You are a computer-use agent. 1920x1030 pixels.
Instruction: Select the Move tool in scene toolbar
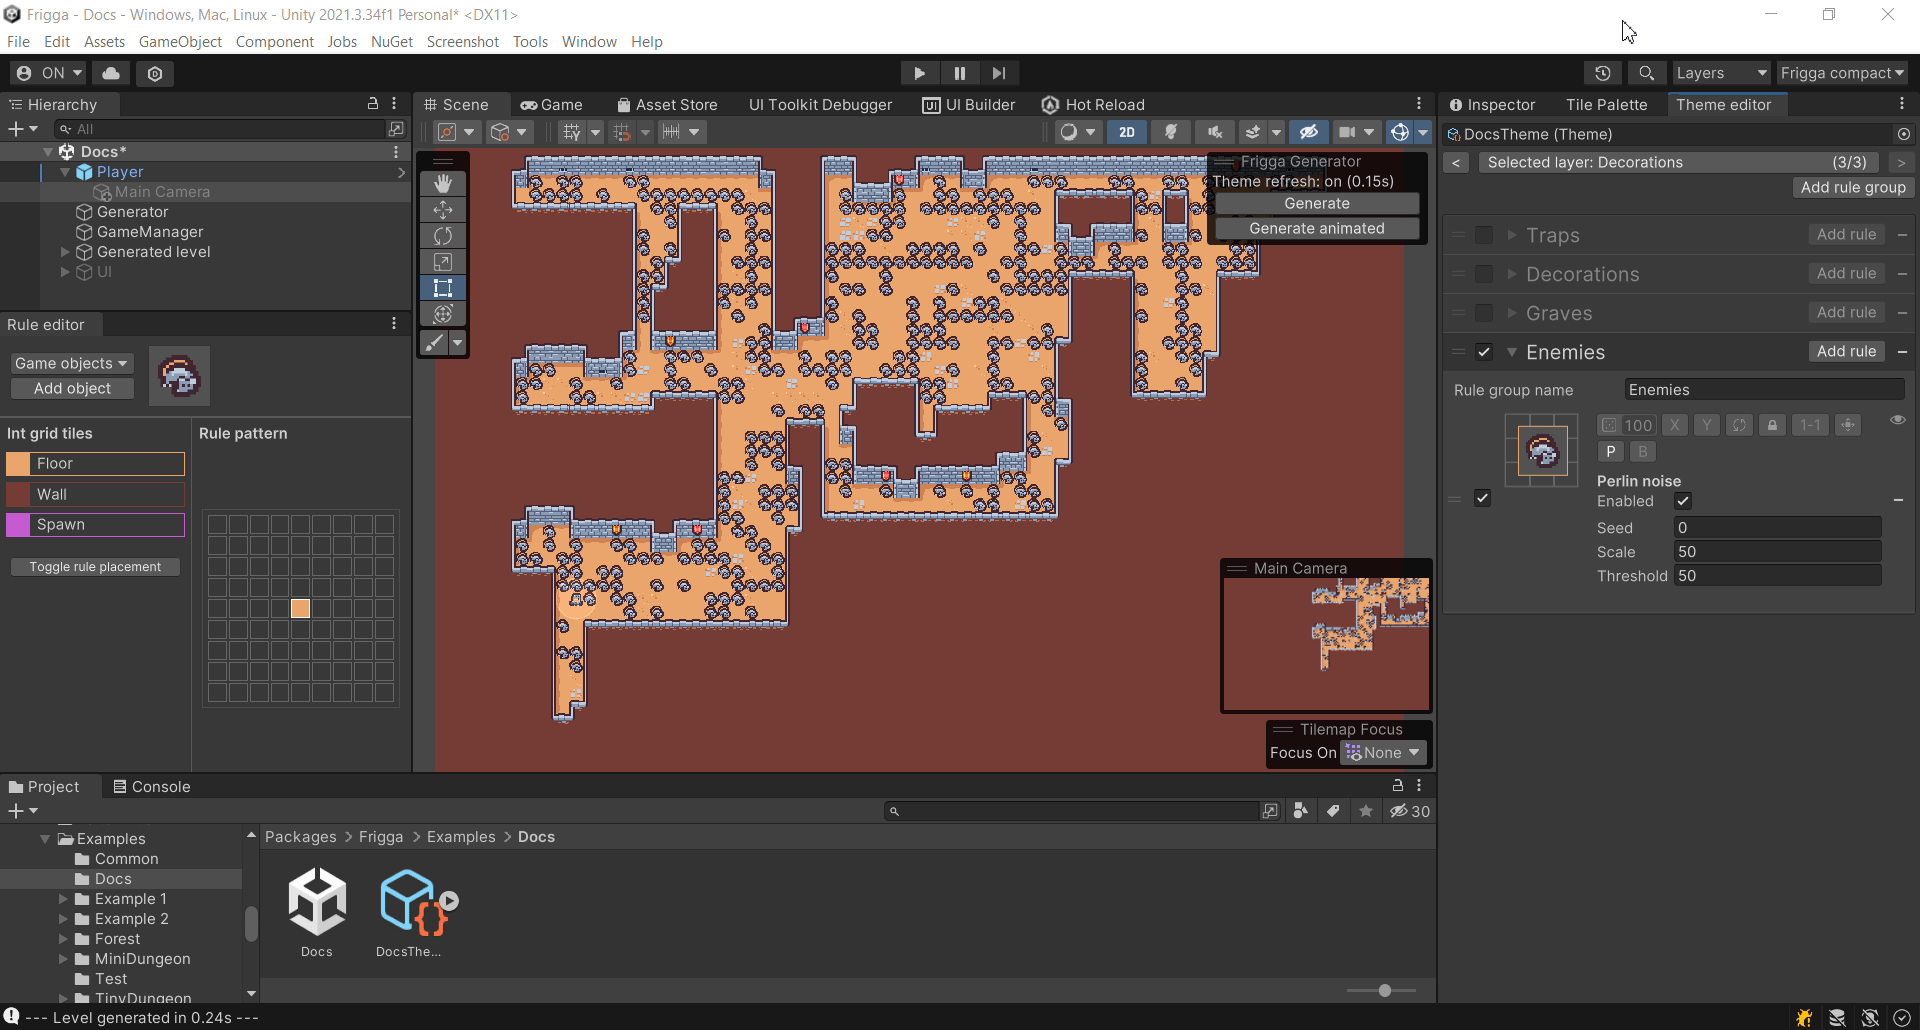click(x=443, y=209)
